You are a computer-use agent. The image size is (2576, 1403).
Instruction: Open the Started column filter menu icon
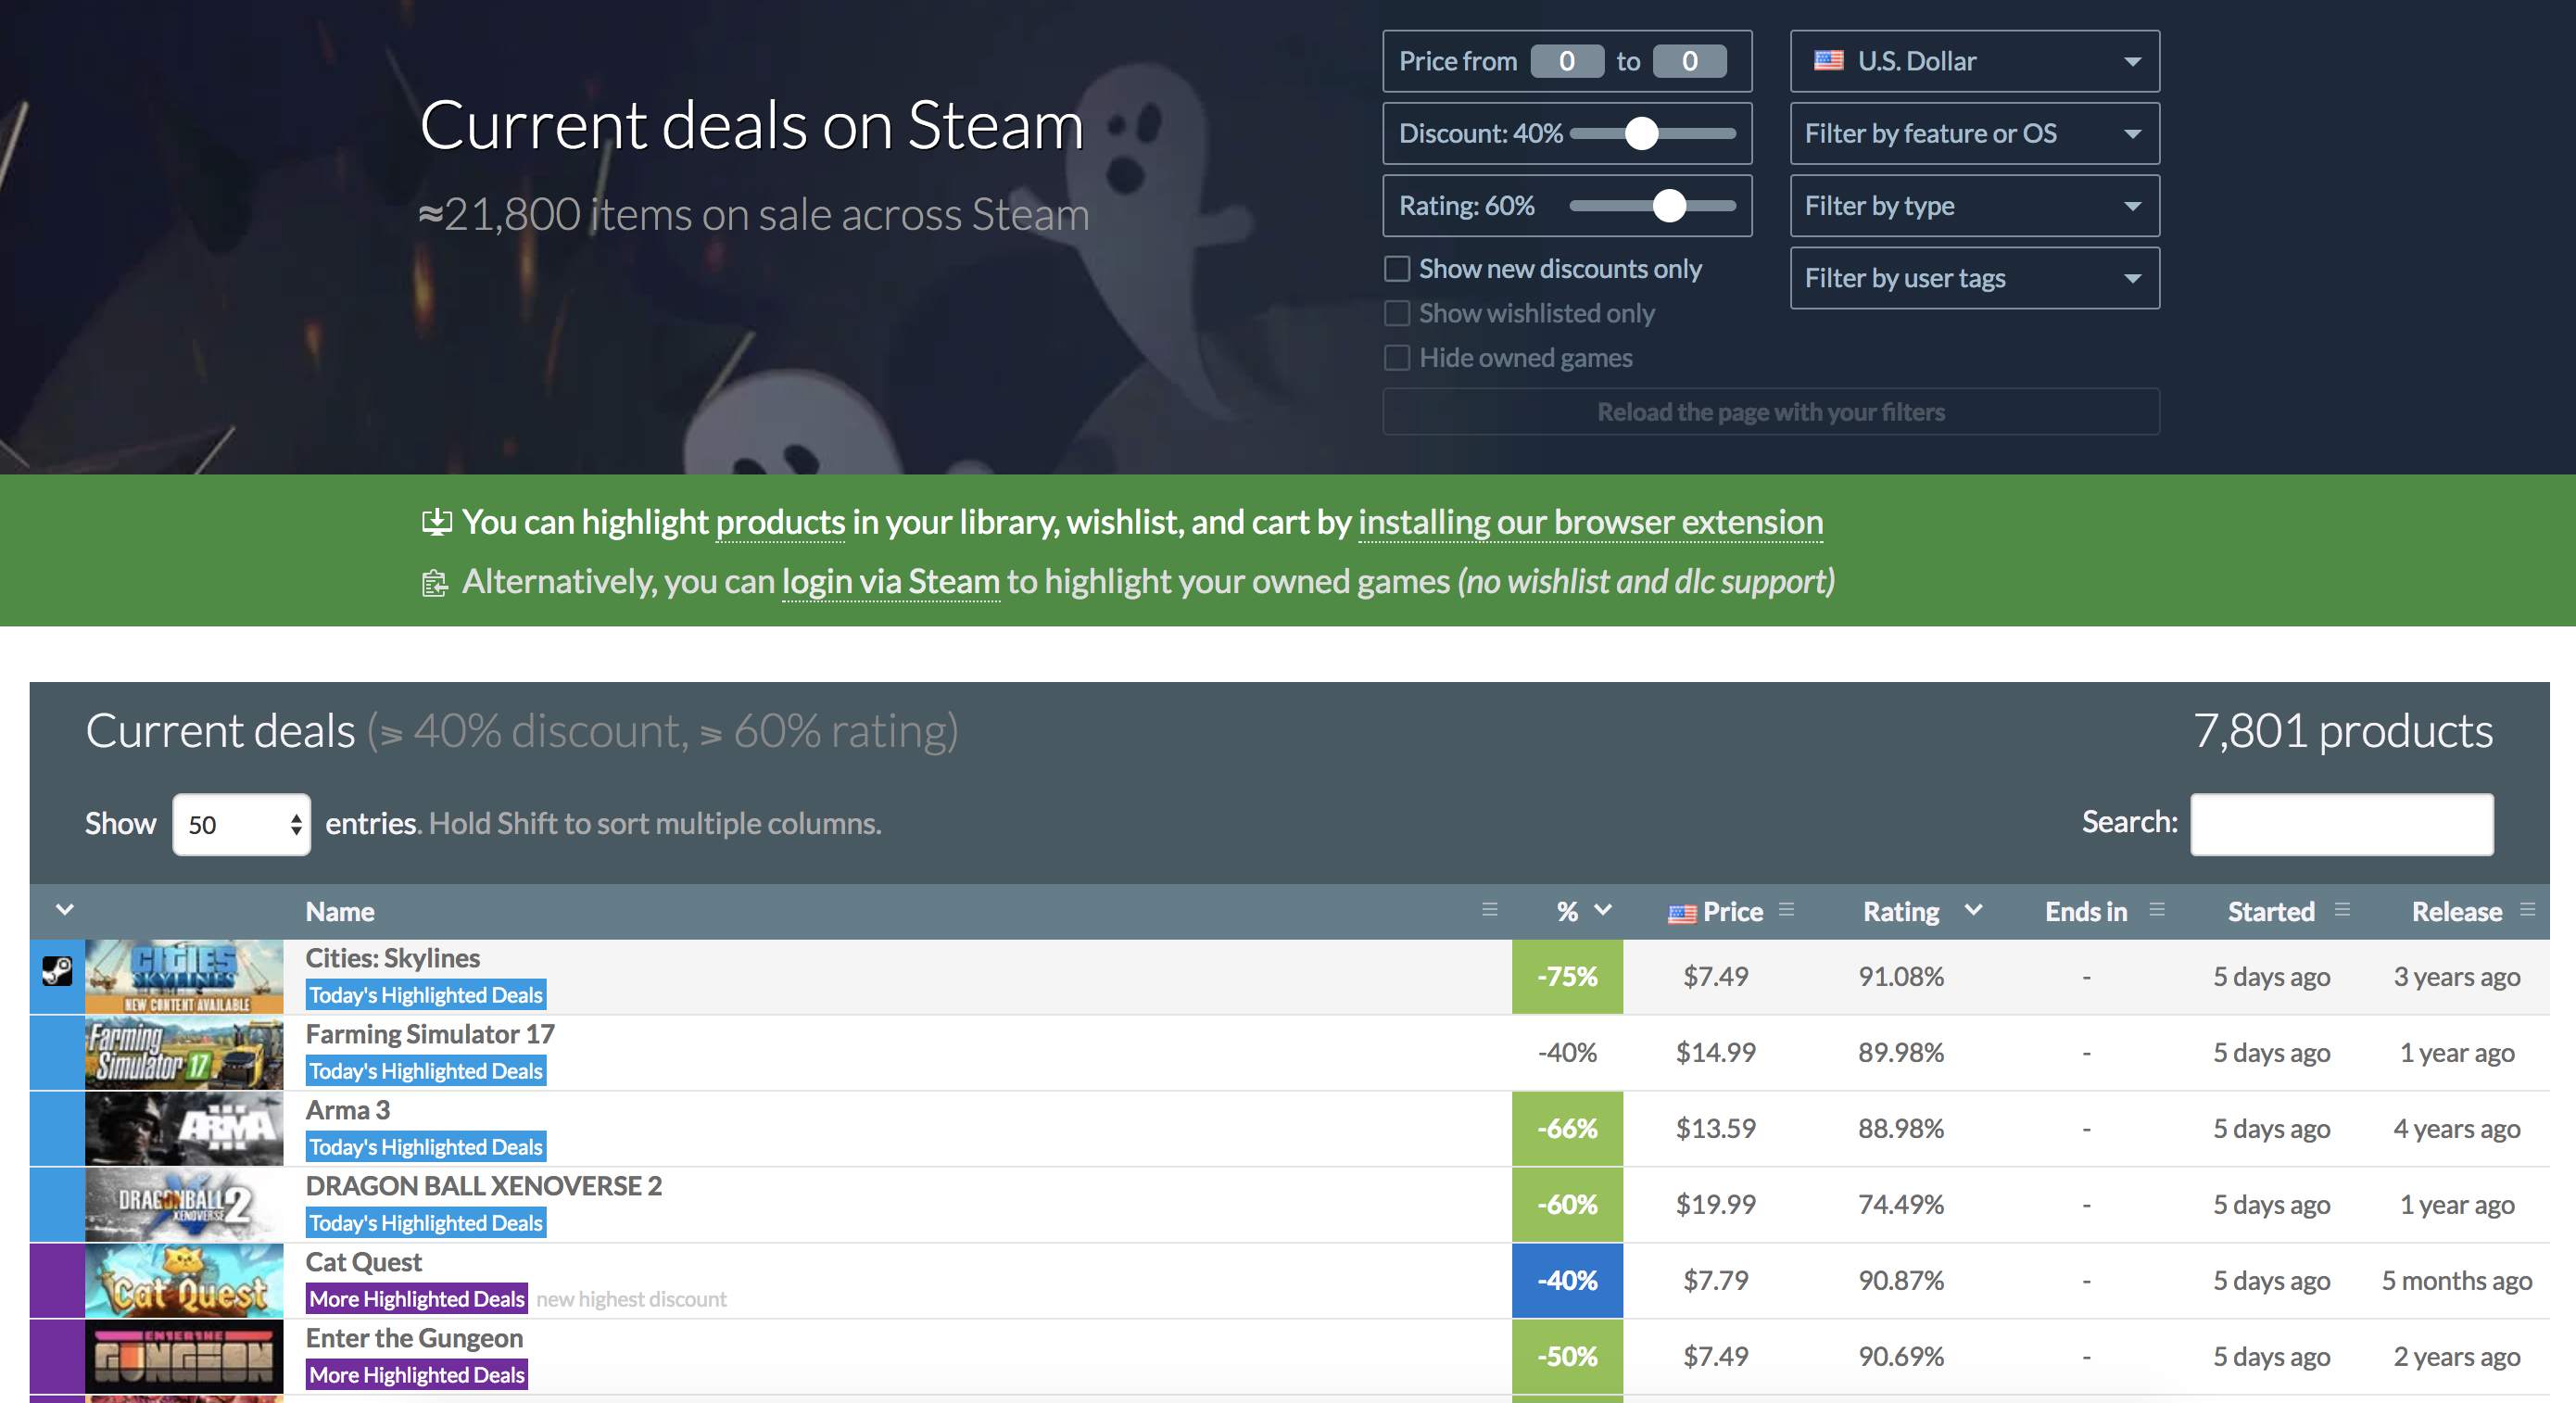2345,911
